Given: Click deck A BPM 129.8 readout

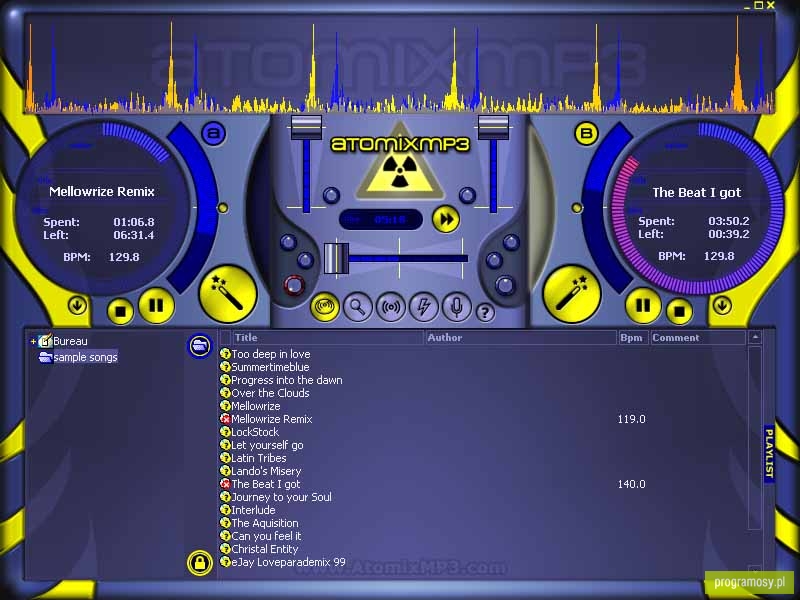Looking at the screenshot, I should 124,257.
